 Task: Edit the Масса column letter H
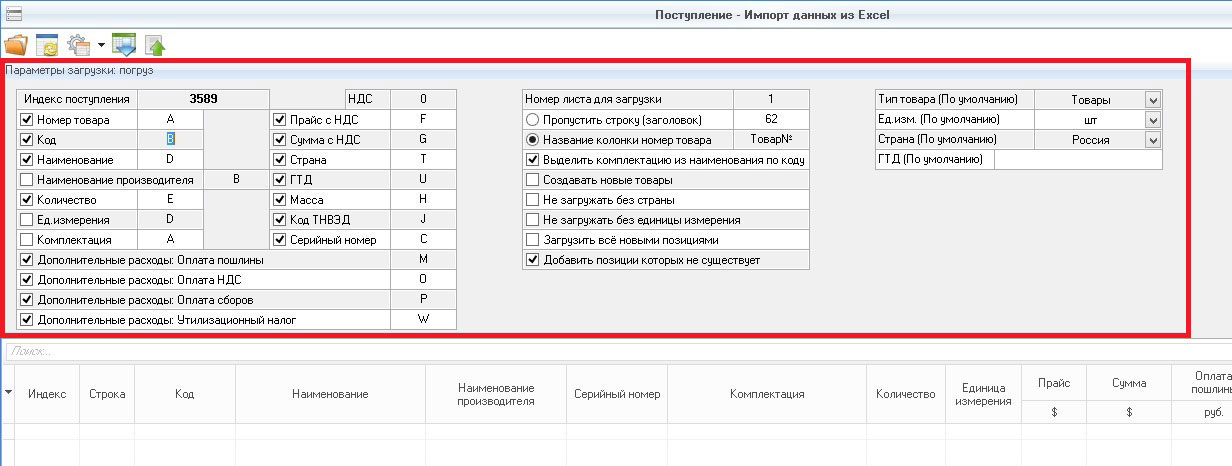[423, 199]
